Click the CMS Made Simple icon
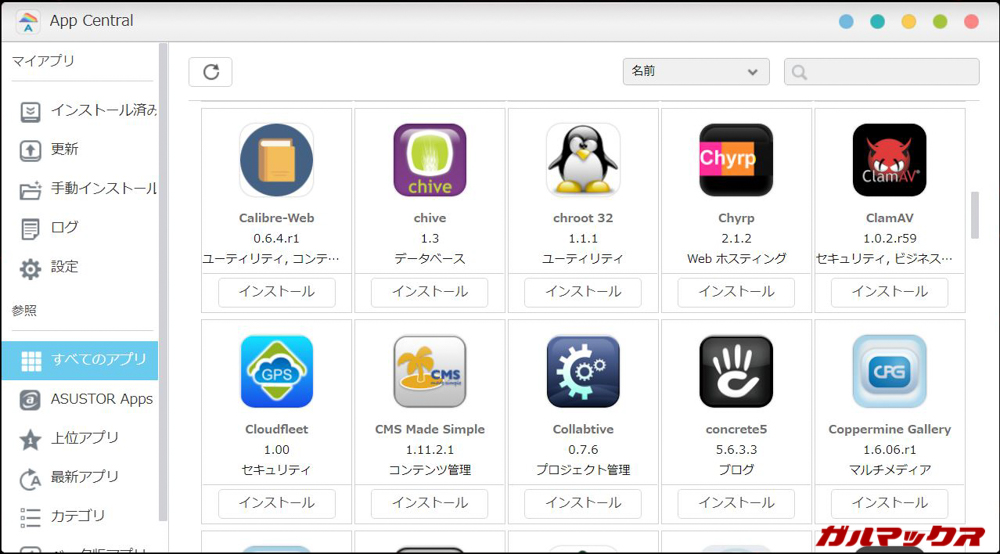Viewport: 1000px width, 554px height. point(430,371)
